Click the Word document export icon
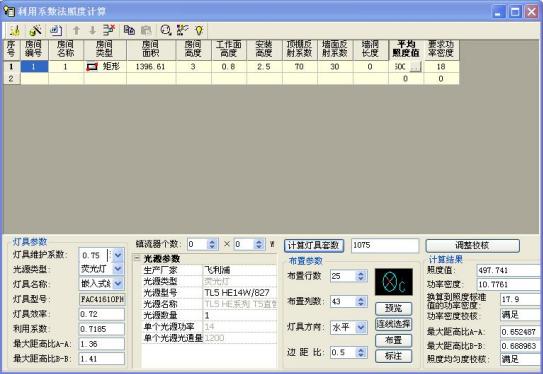The width and height of the screenshot is (543, 374). [x=55, y=30]
